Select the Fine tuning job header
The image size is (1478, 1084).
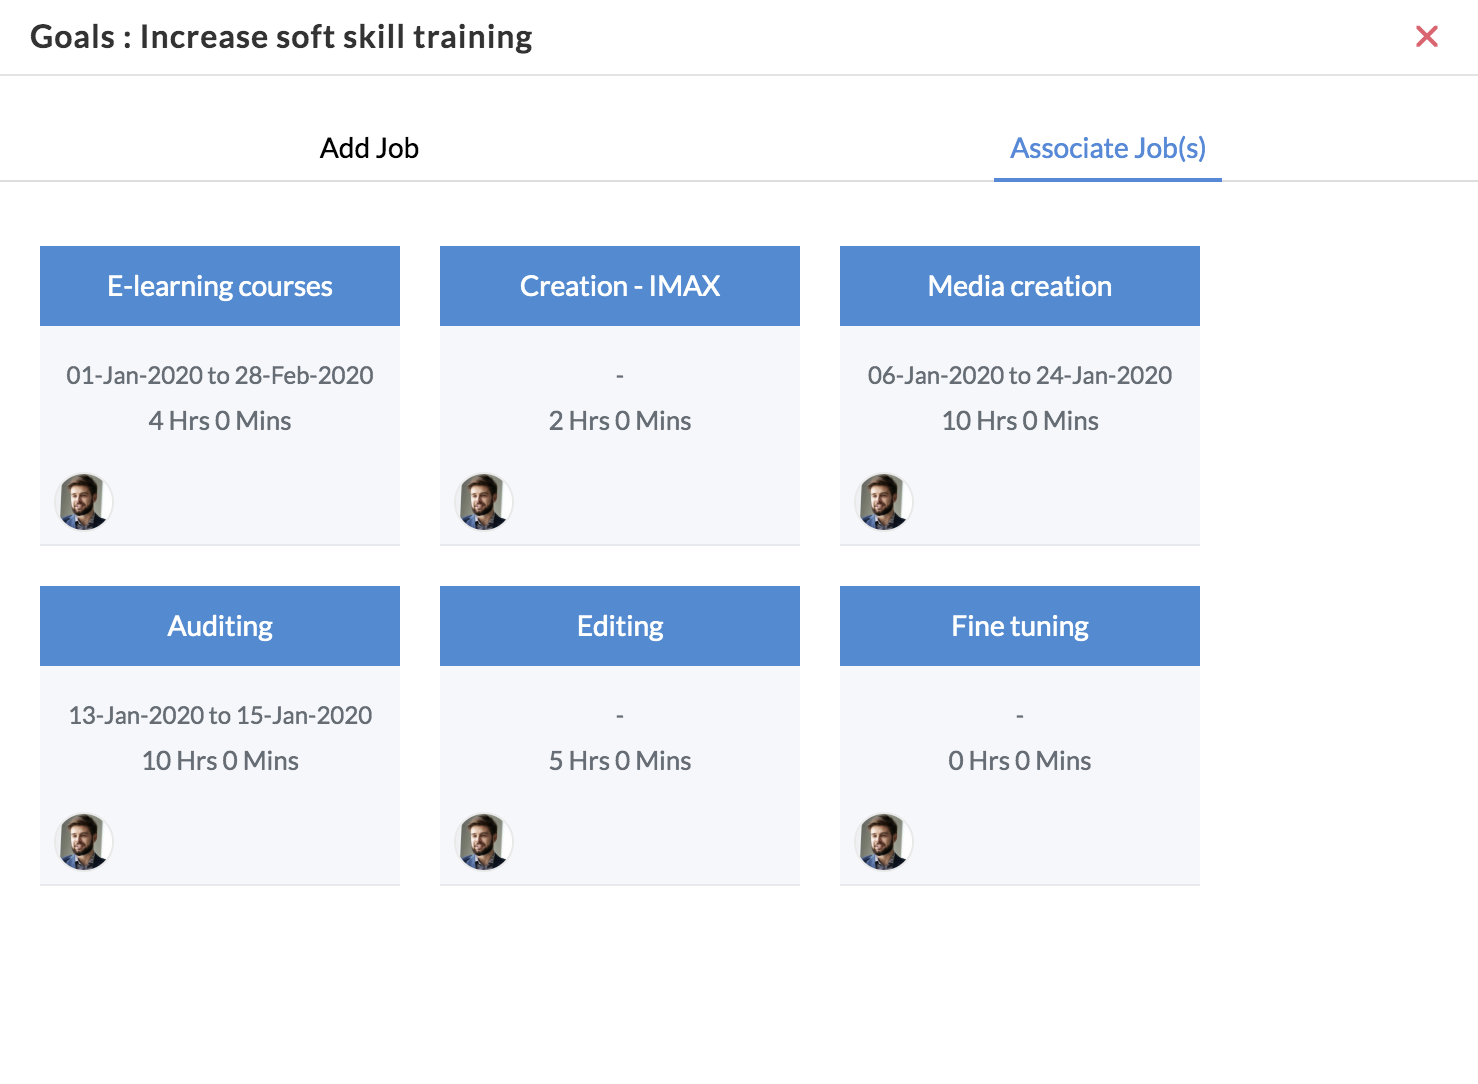1020,626
